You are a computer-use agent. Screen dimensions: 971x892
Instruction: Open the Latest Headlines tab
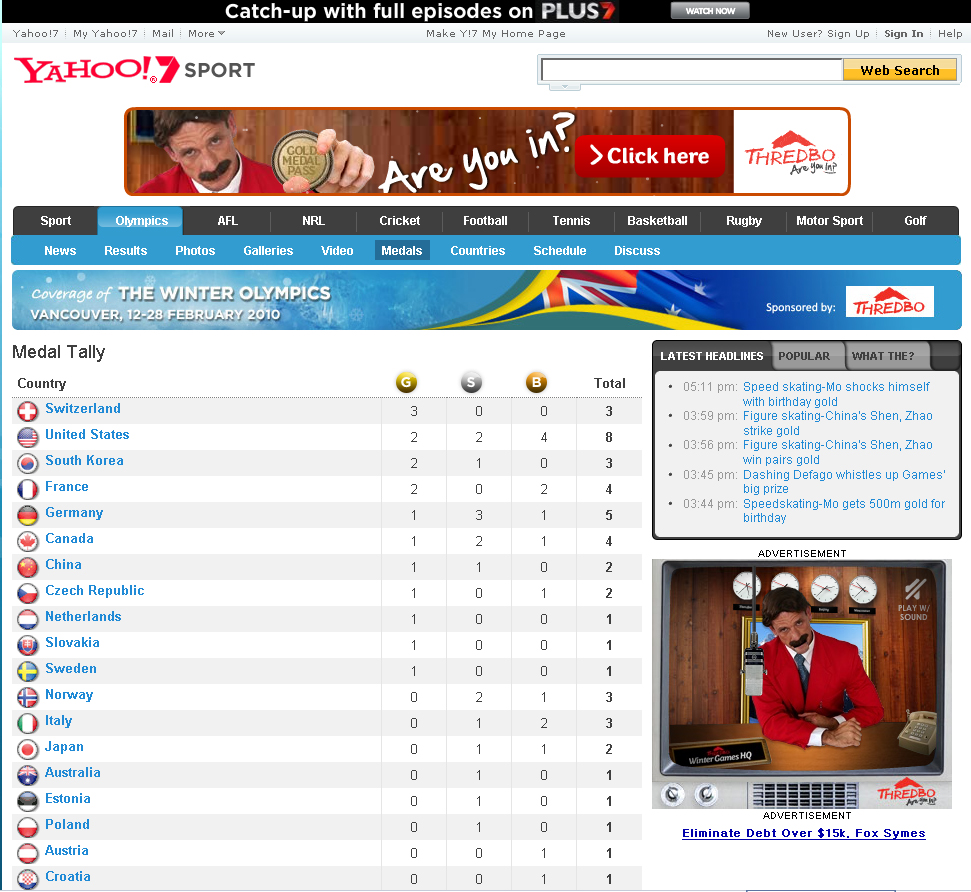(712, 356)
